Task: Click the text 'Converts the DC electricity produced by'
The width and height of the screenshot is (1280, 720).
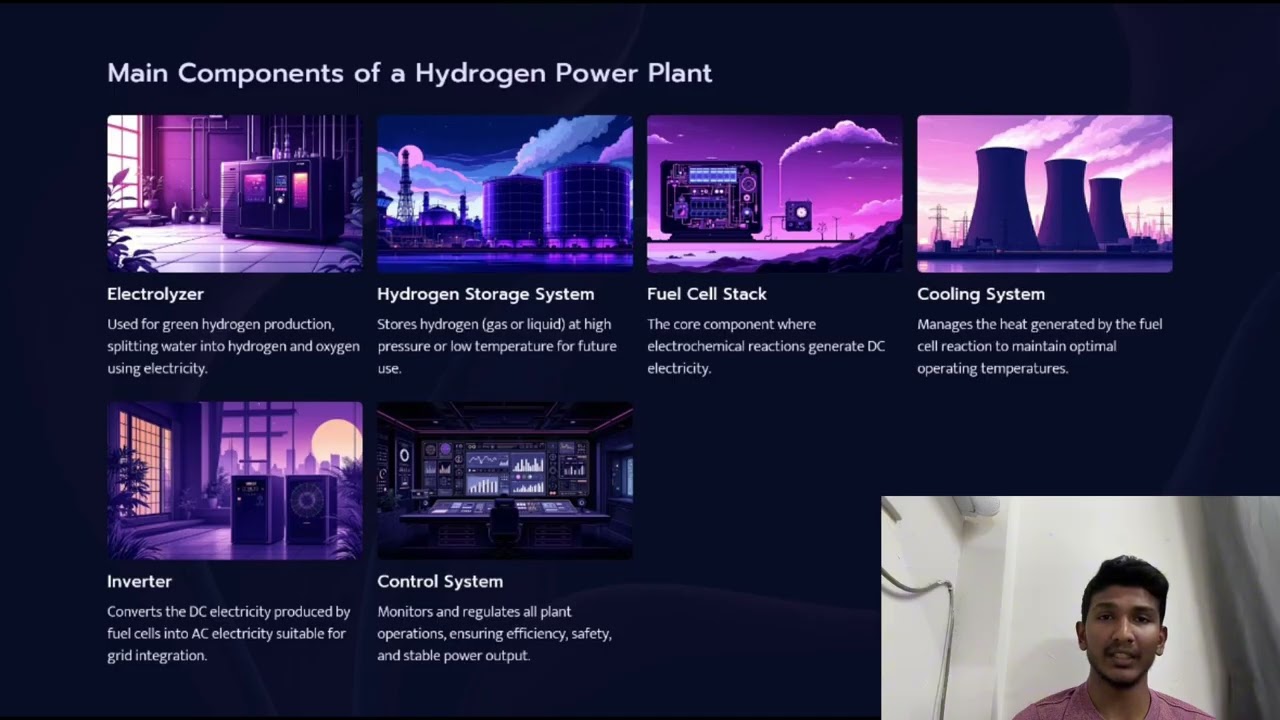Action: (x=229, y=611)
